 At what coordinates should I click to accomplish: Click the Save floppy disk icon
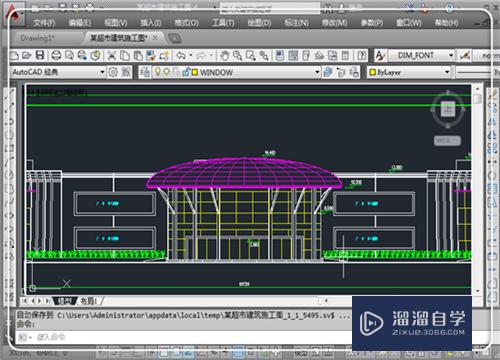pyautogui.click(x=40, y=55)
